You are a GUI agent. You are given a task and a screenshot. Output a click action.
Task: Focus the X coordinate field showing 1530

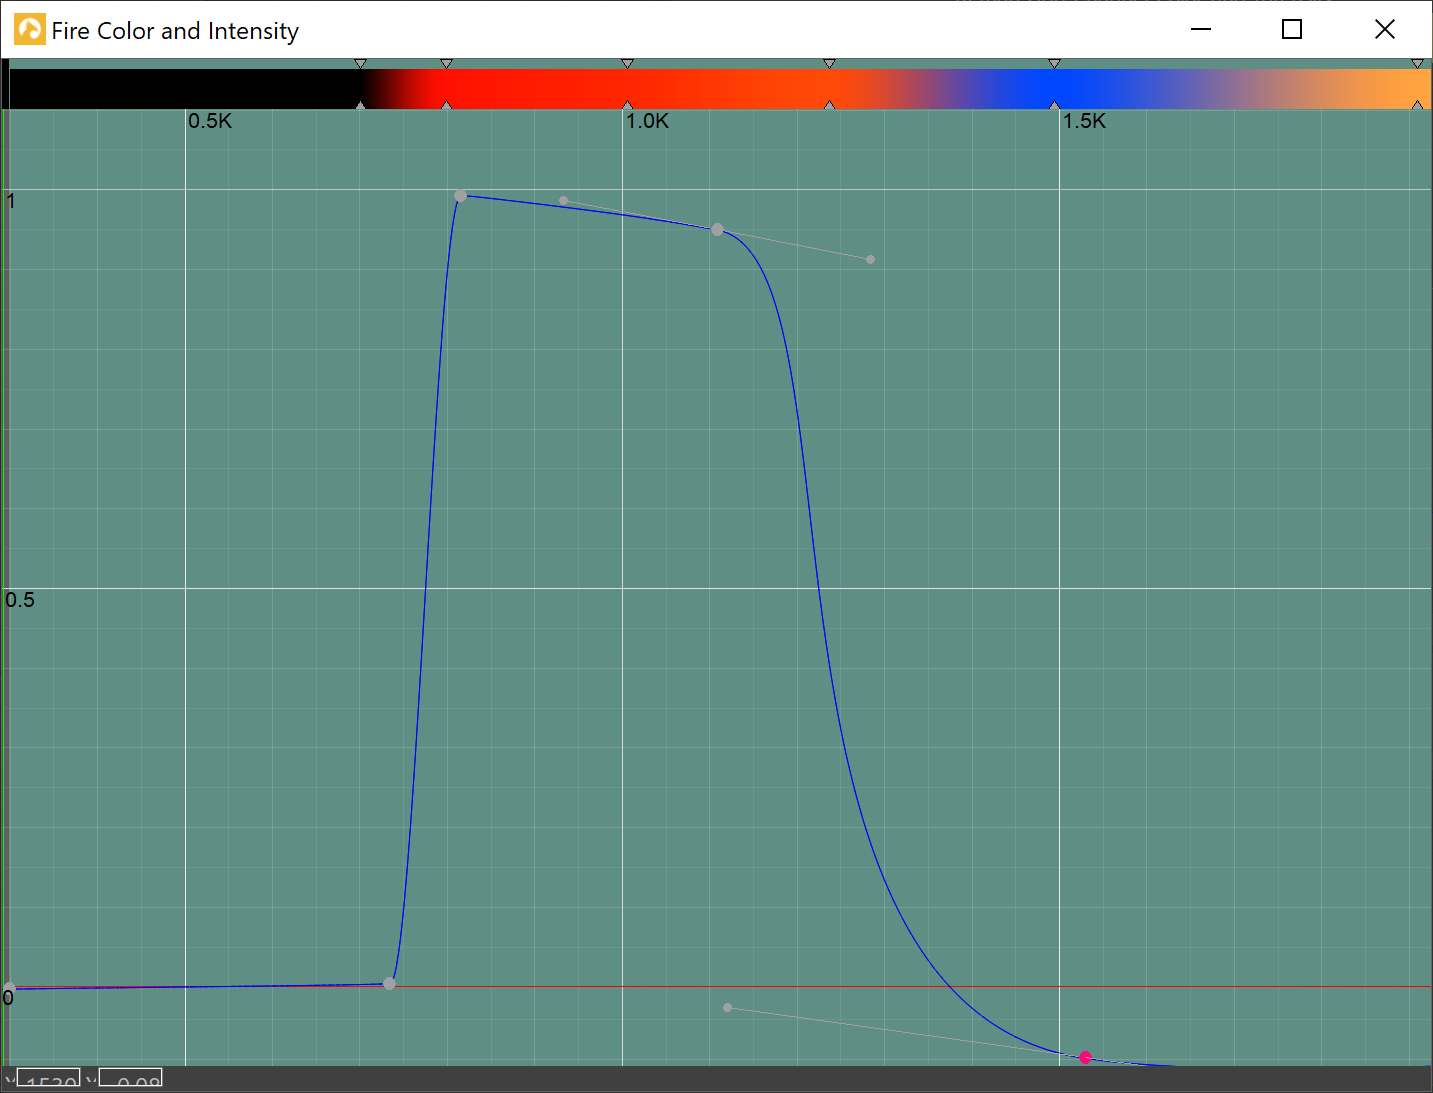pos(50,1080)
